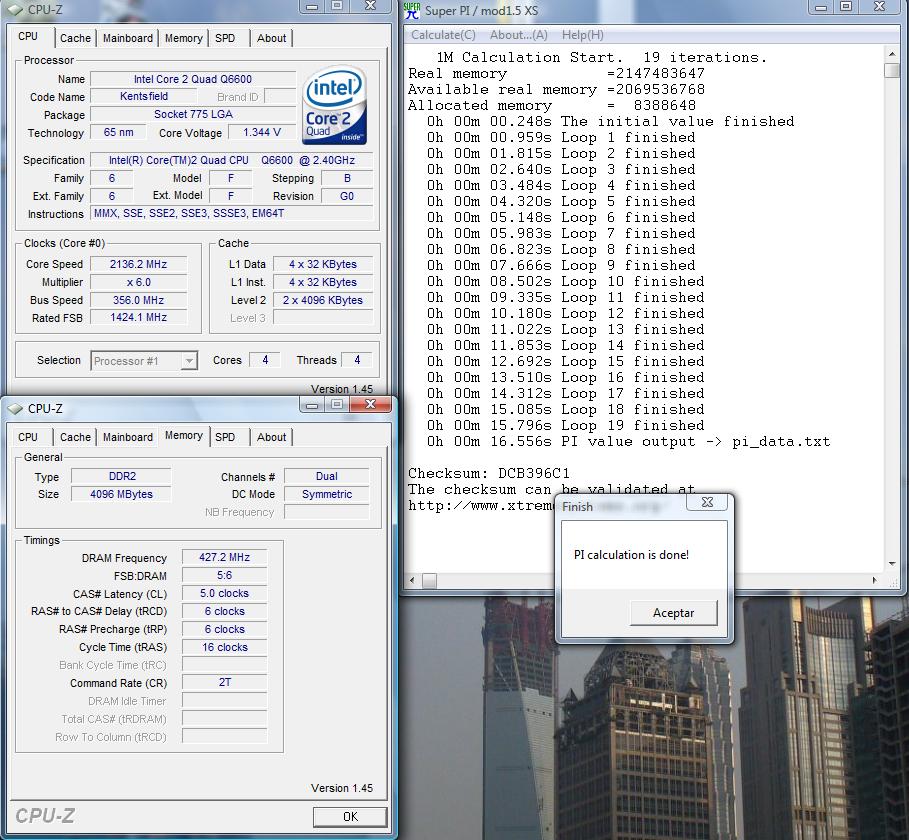This screenshot has height=840, width=909.
Task: Click the memory Type value DDR2
Action: 122,477
